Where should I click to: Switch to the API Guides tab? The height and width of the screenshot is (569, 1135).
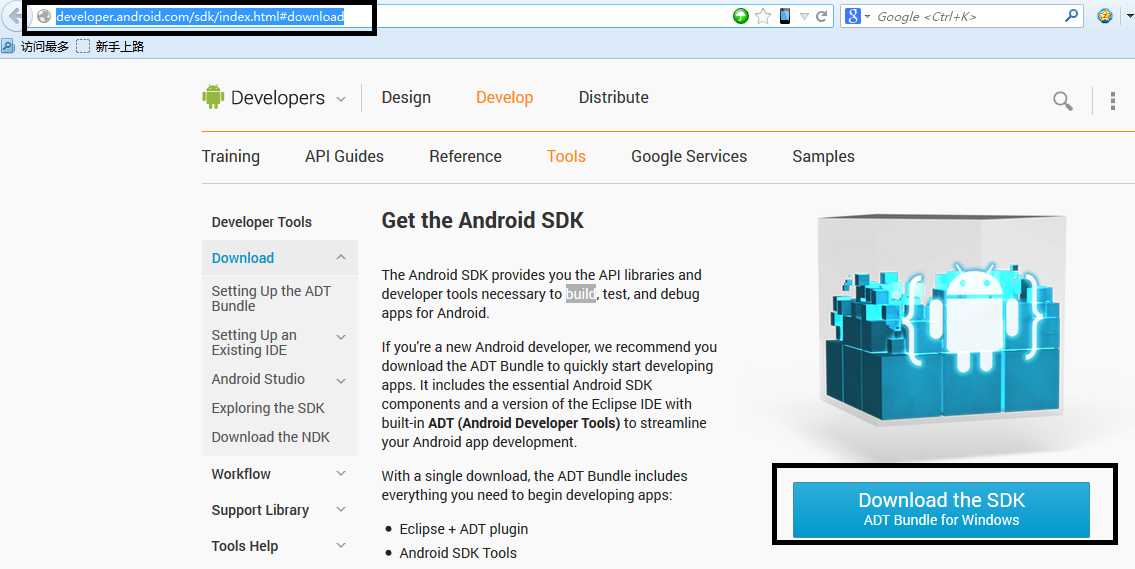click(345, 156)
